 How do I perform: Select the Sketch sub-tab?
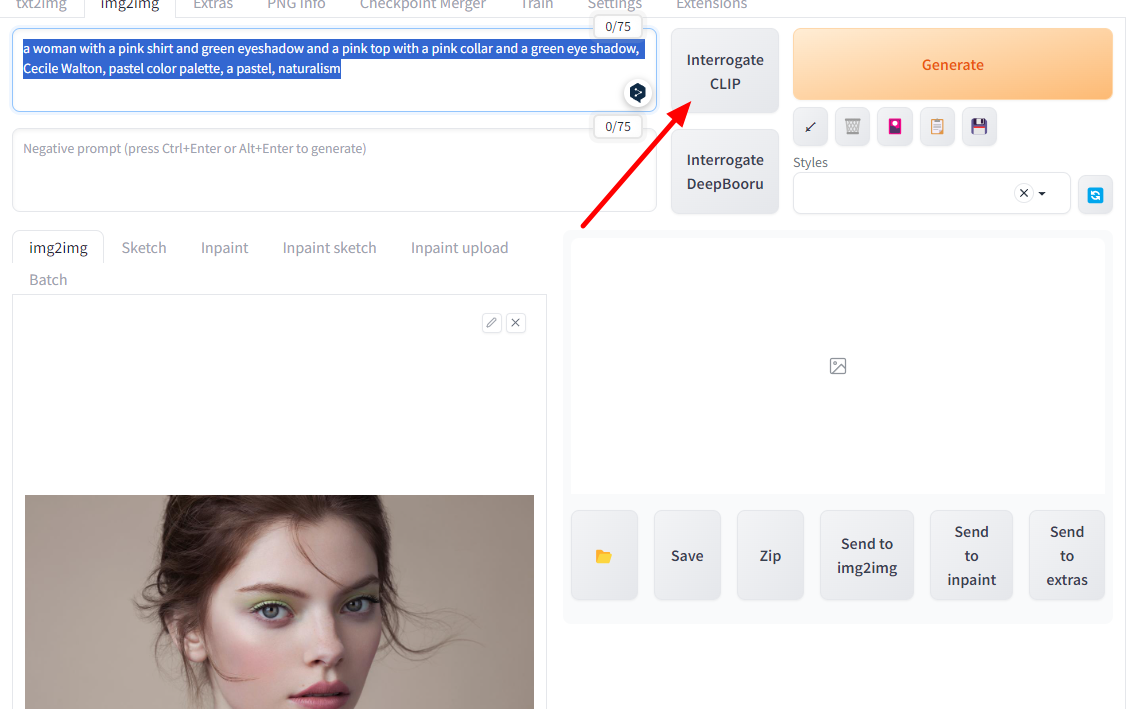click(144, 248)
